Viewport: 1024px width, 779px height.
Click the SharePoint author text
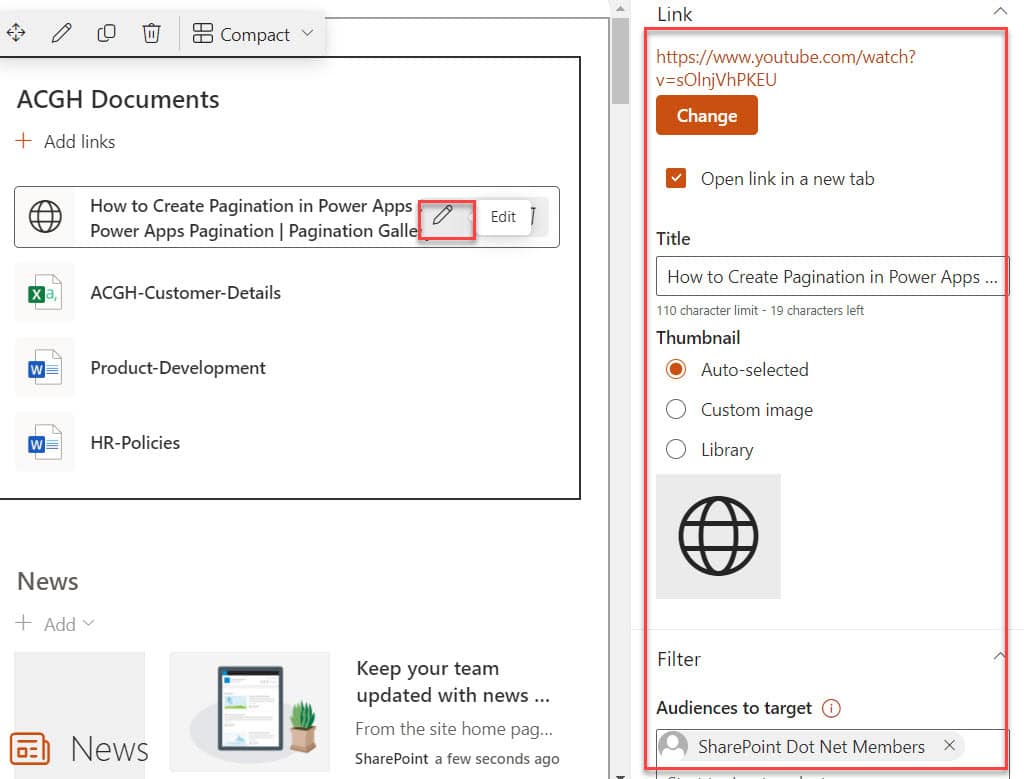(x=392, y=759)
